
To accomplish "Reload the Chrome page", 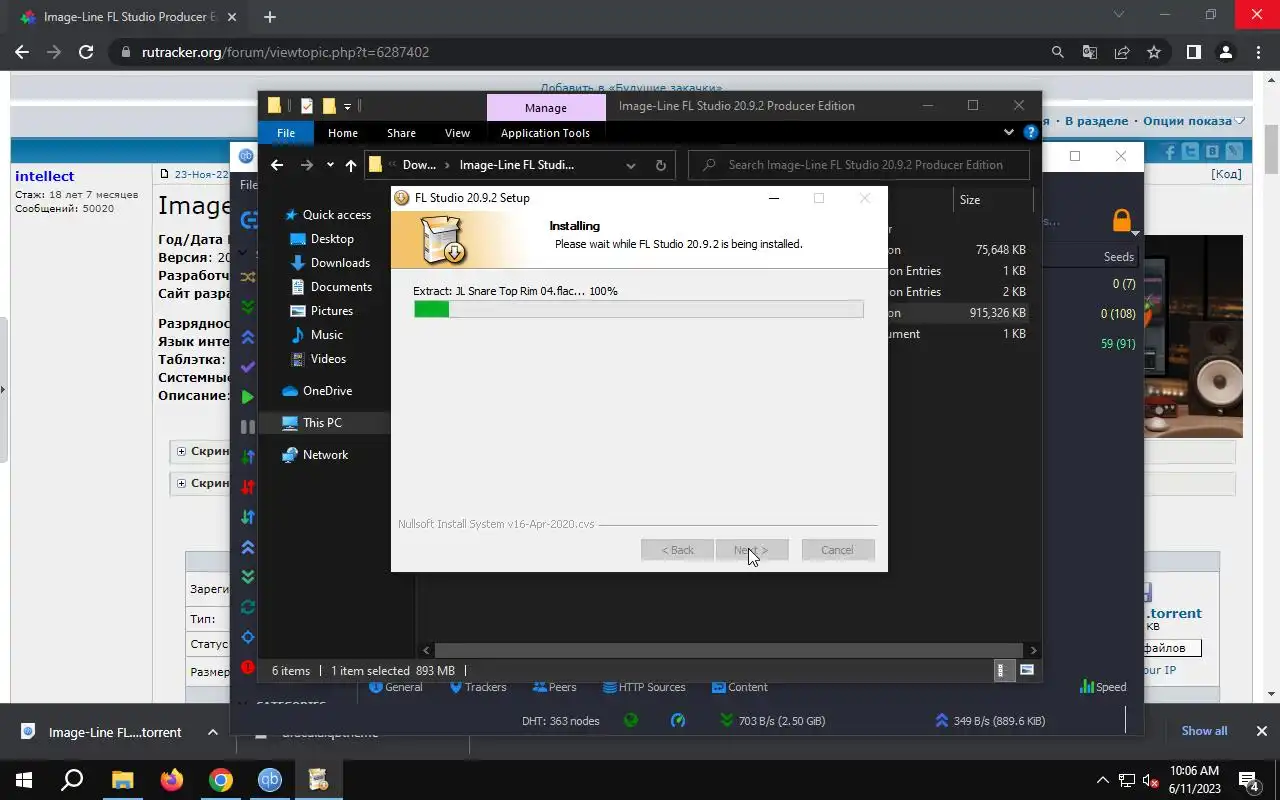I will point(86,52).
